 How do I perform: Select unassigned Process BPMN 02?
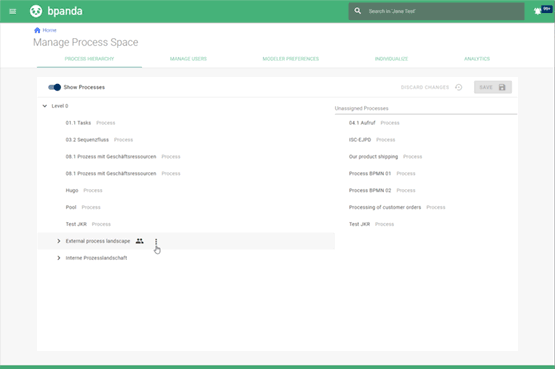(x=426, y=190)
